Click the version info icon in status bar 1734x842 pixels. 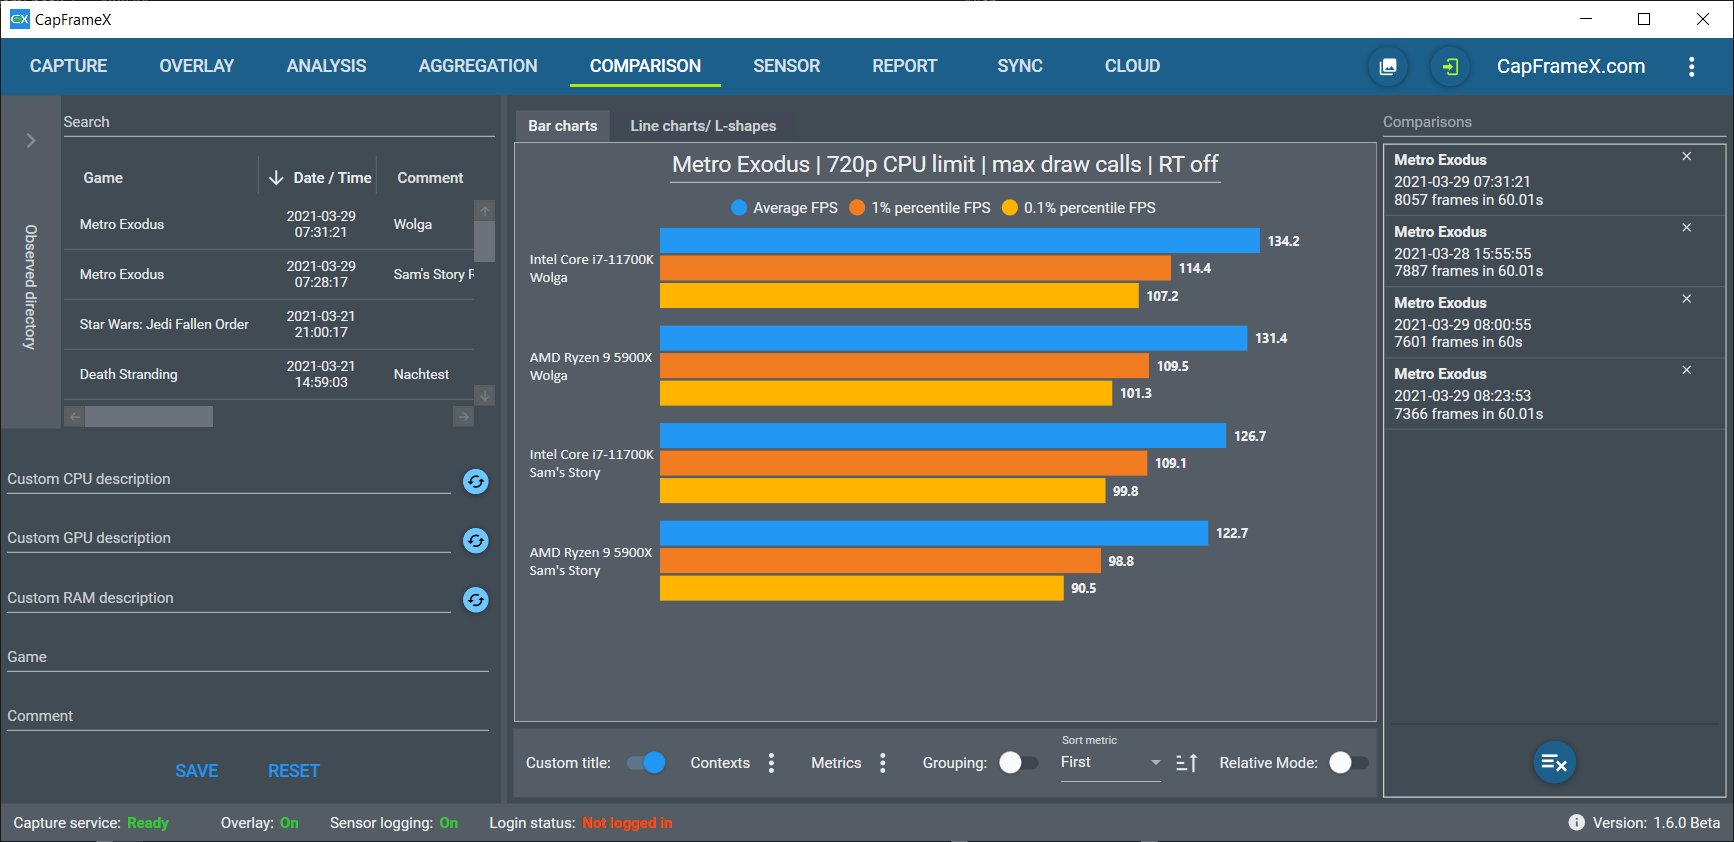click(x=1576, y=823)
